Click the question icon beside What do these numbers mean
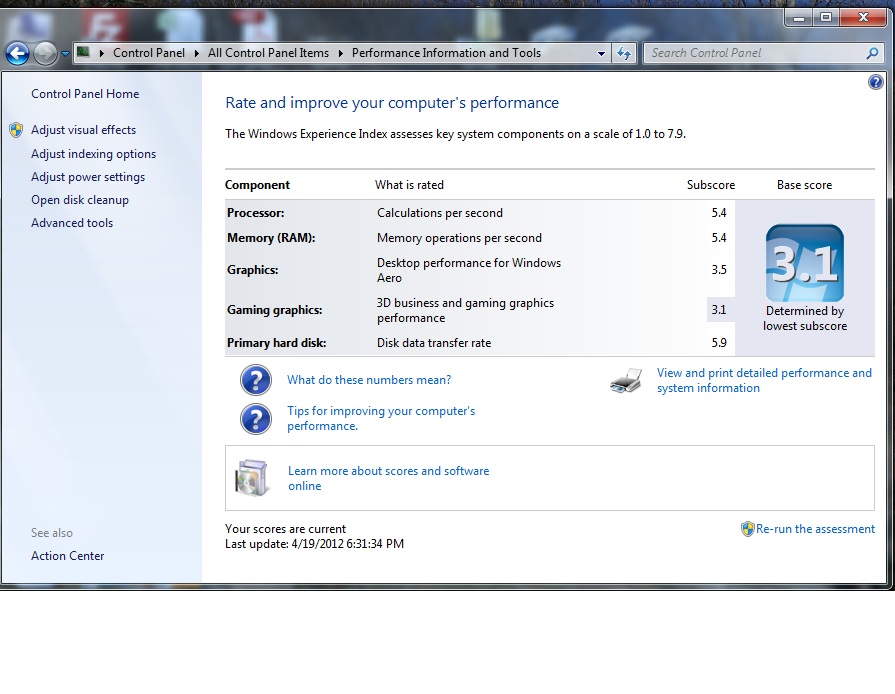The image size is (895, 694). point(256,380)
